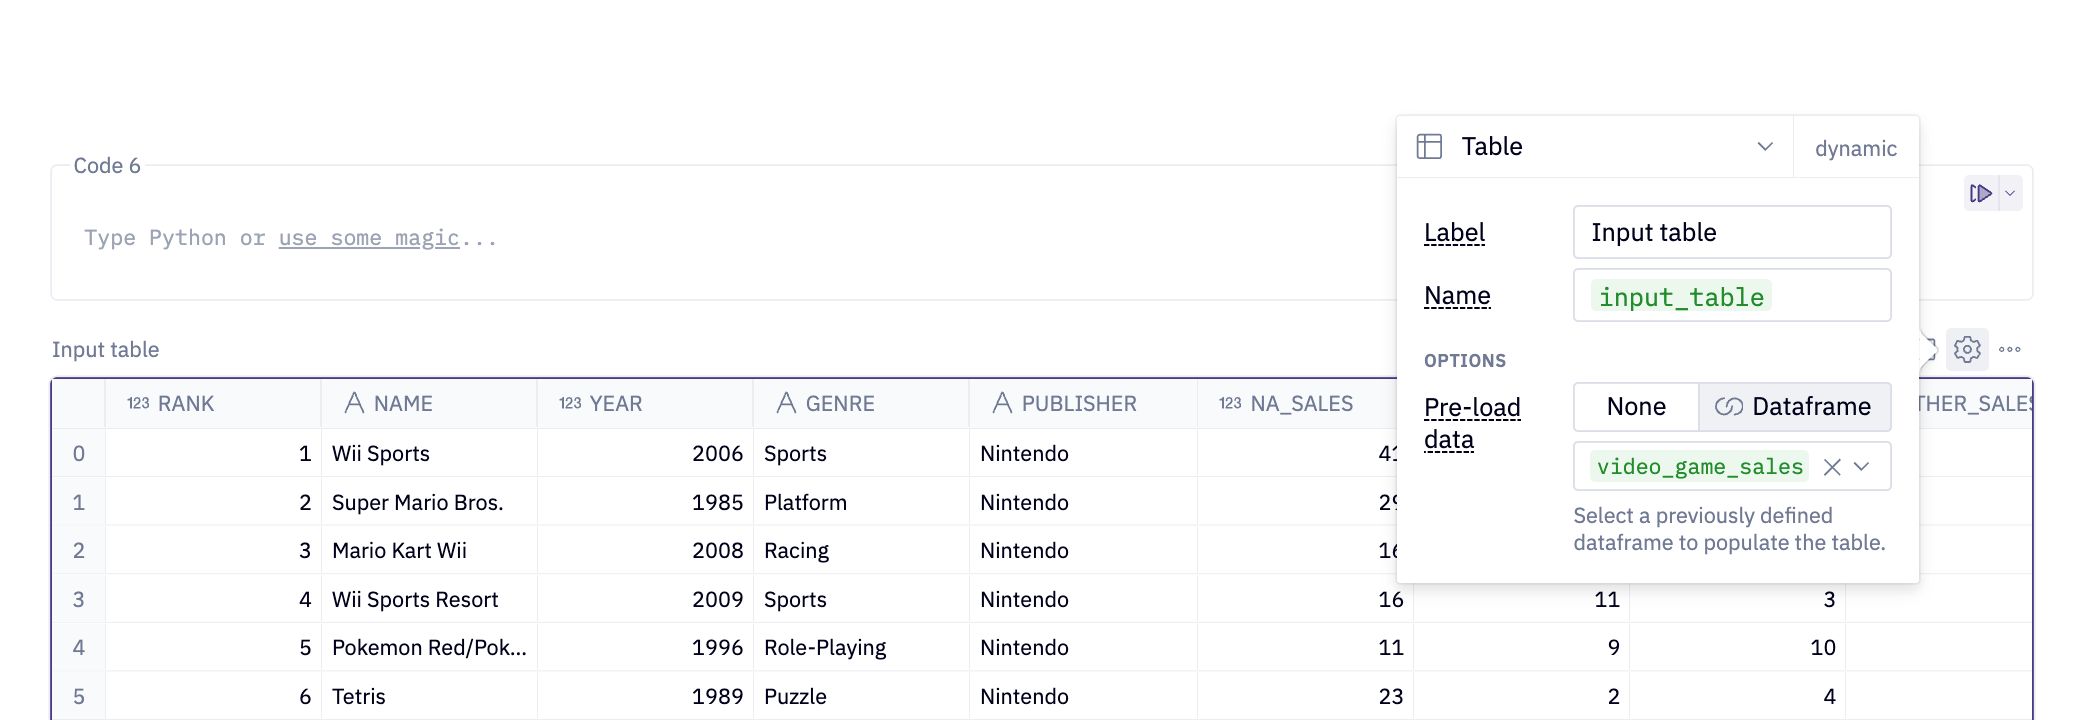Click the dynamic mode label
Screen dimensions: 2092x720
click(x=1855, y=148)
